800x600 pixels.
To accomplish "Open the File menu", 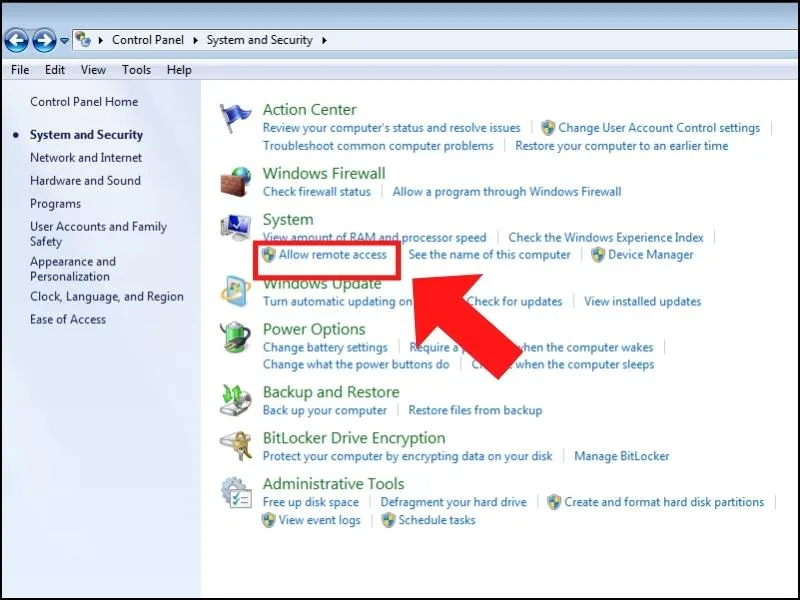I will pos(20,70).
